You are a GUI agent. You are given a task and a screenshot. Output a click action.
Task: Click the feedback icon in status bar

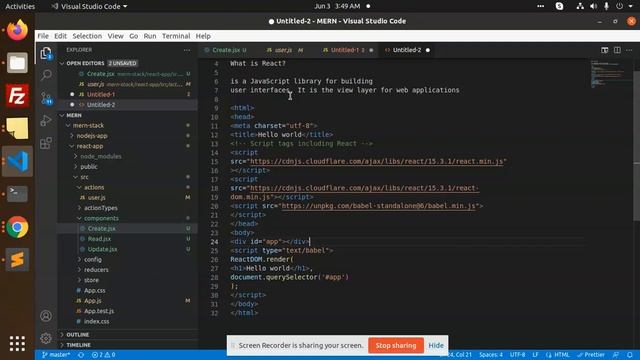tap(616, 355)
